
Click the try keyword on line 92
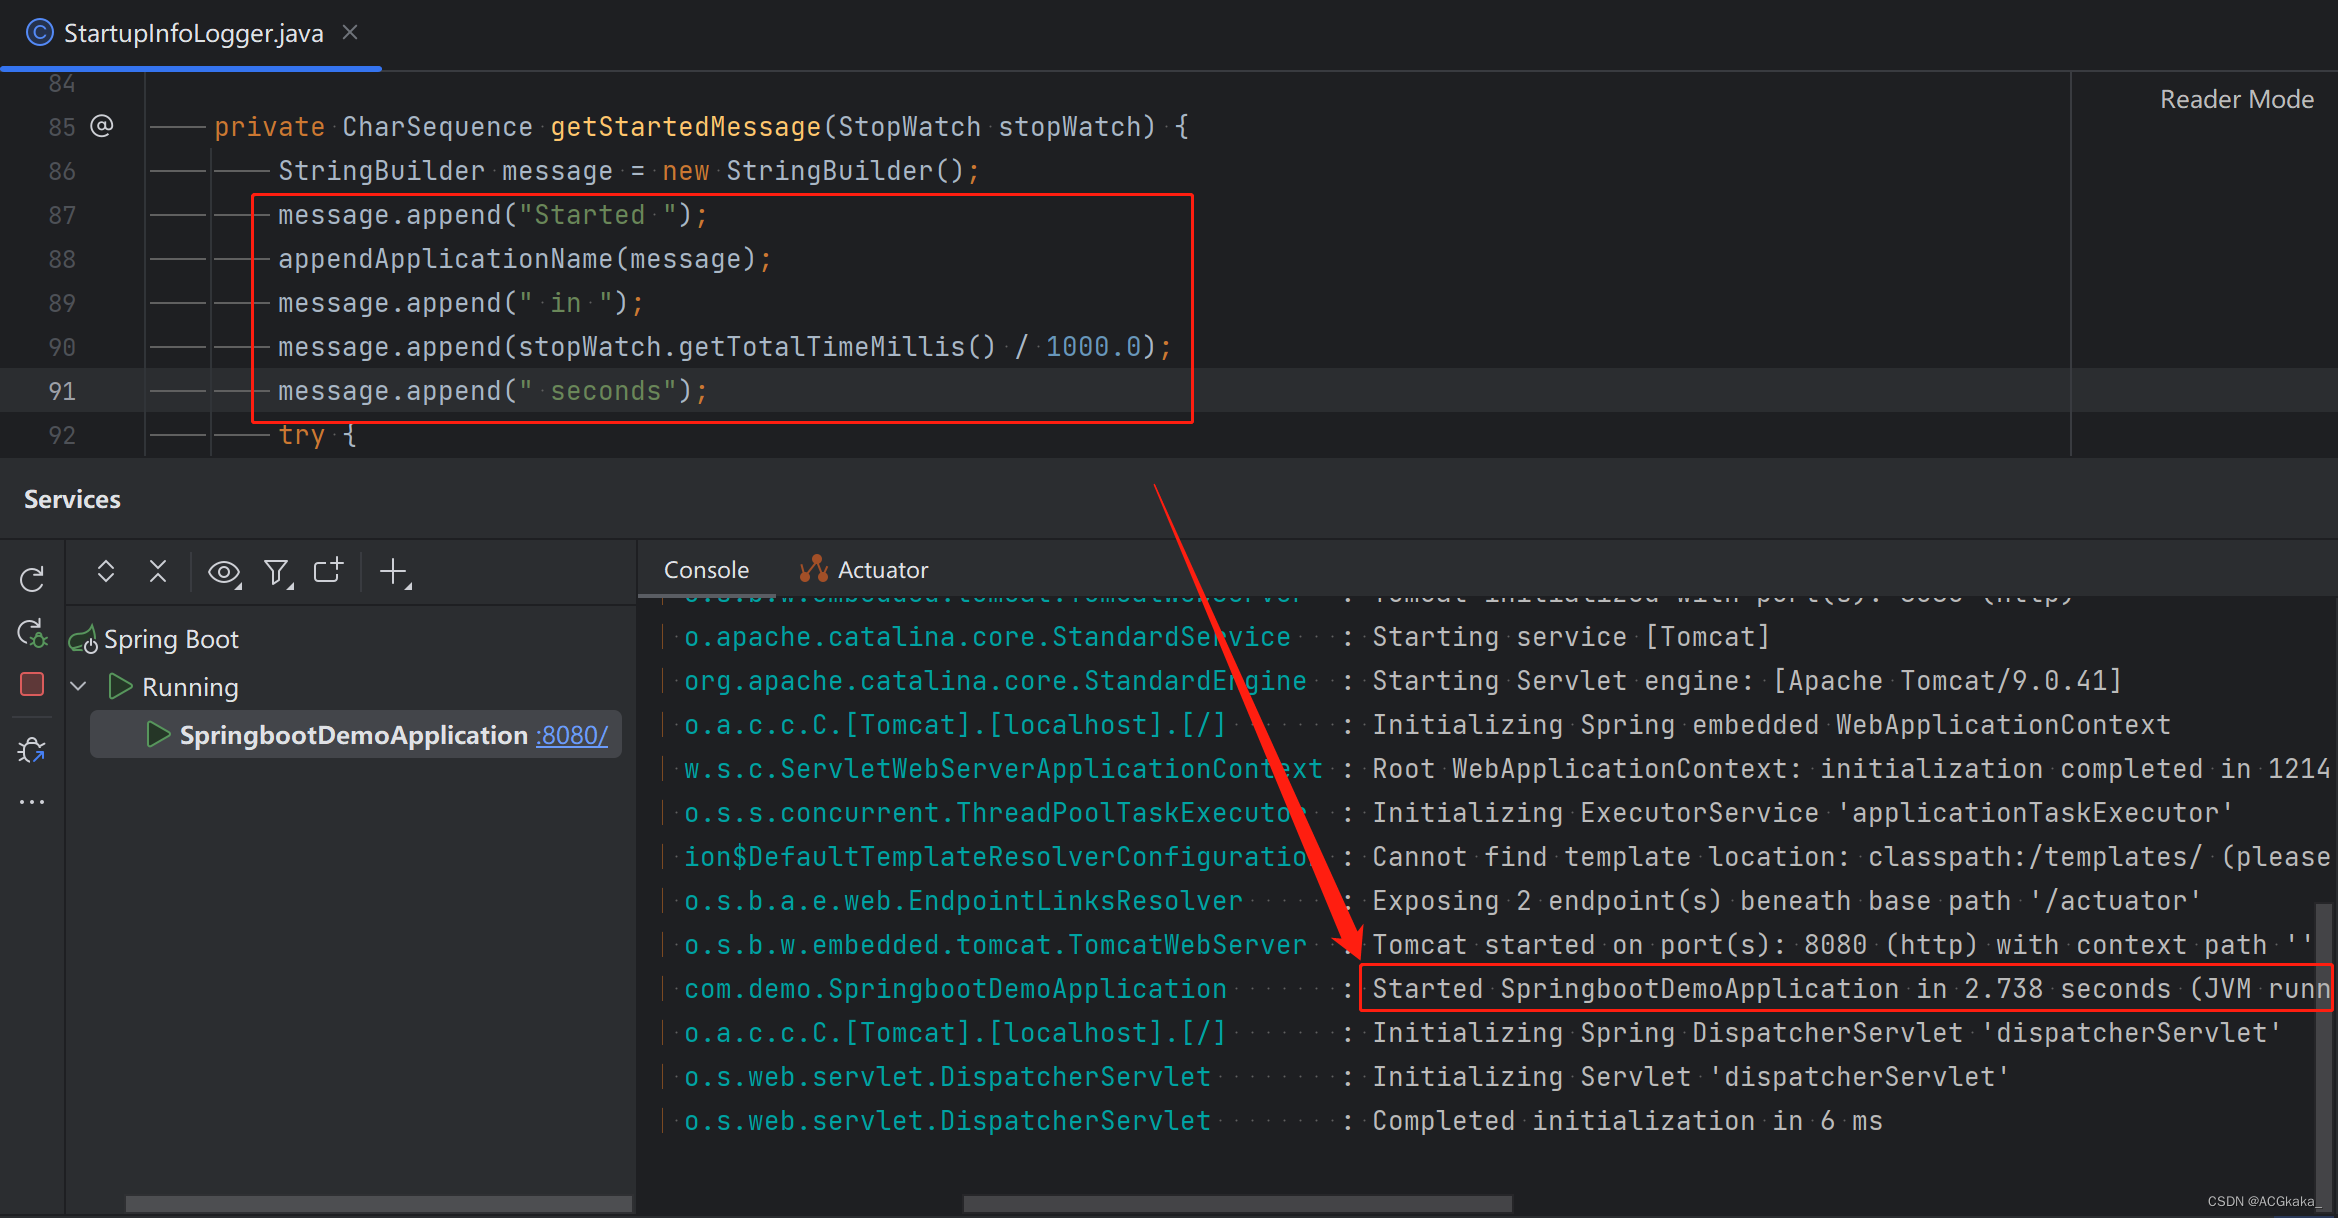(301, 435)
